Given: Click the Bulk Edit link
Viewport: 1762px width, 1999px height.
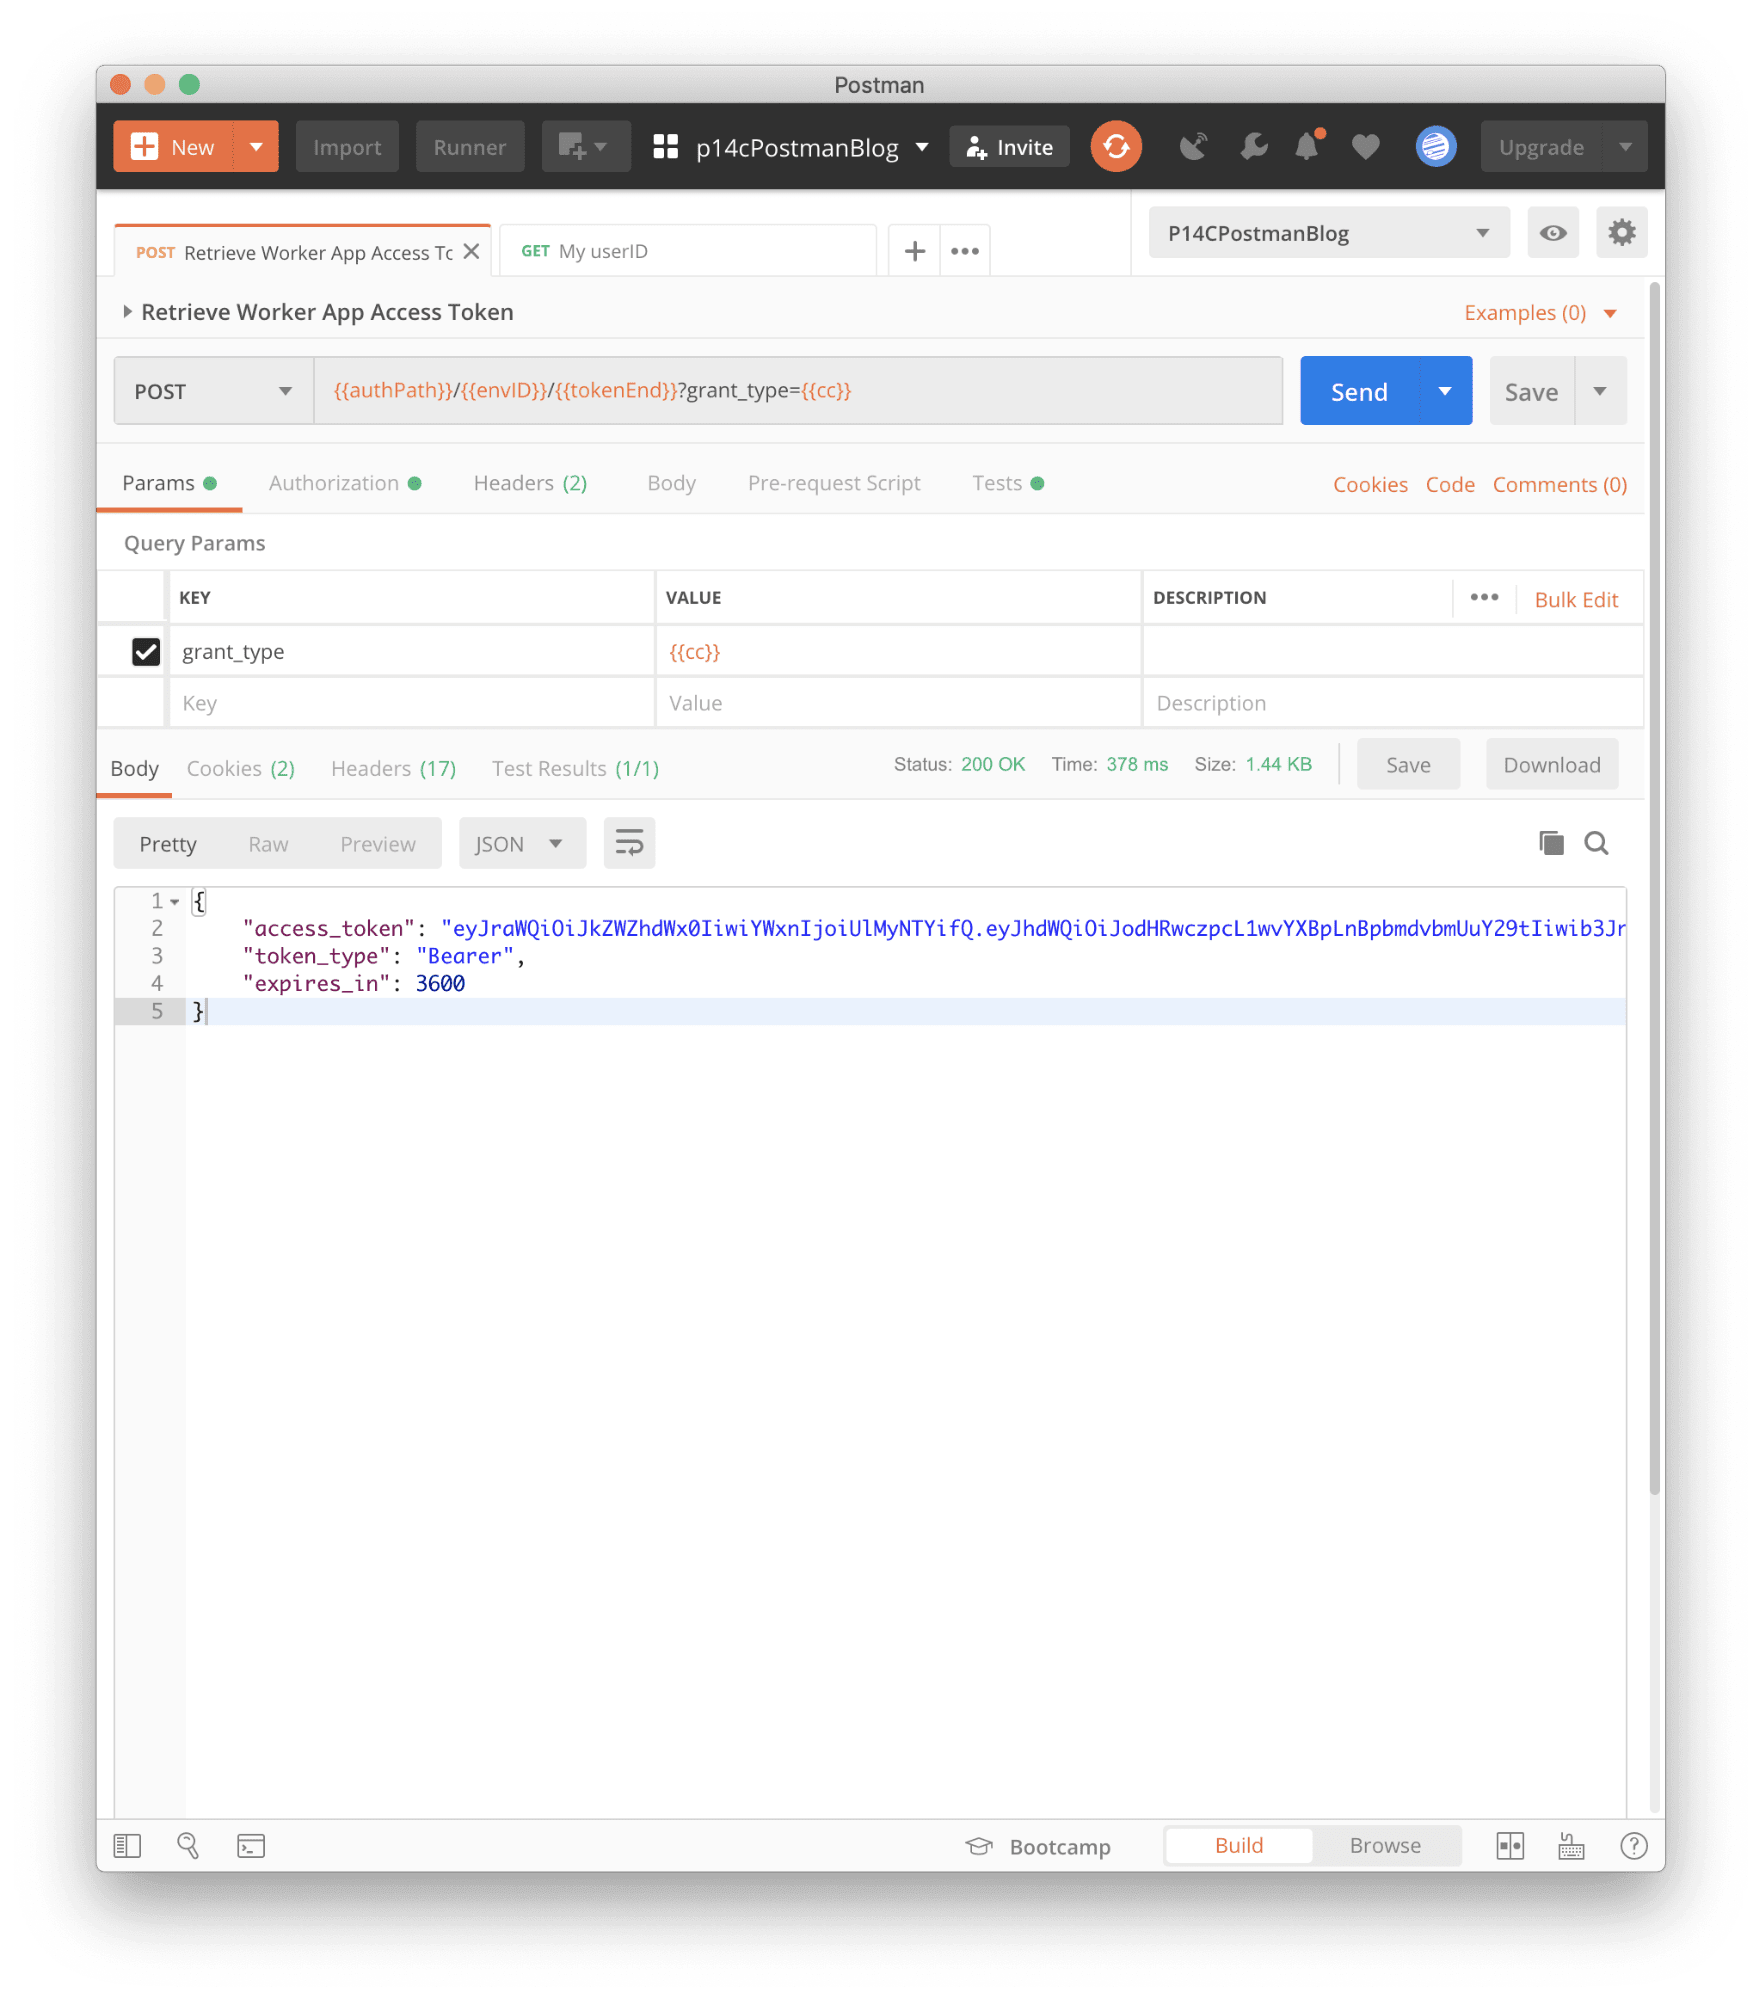Looking at the screenshot, I should point(1576,600).
